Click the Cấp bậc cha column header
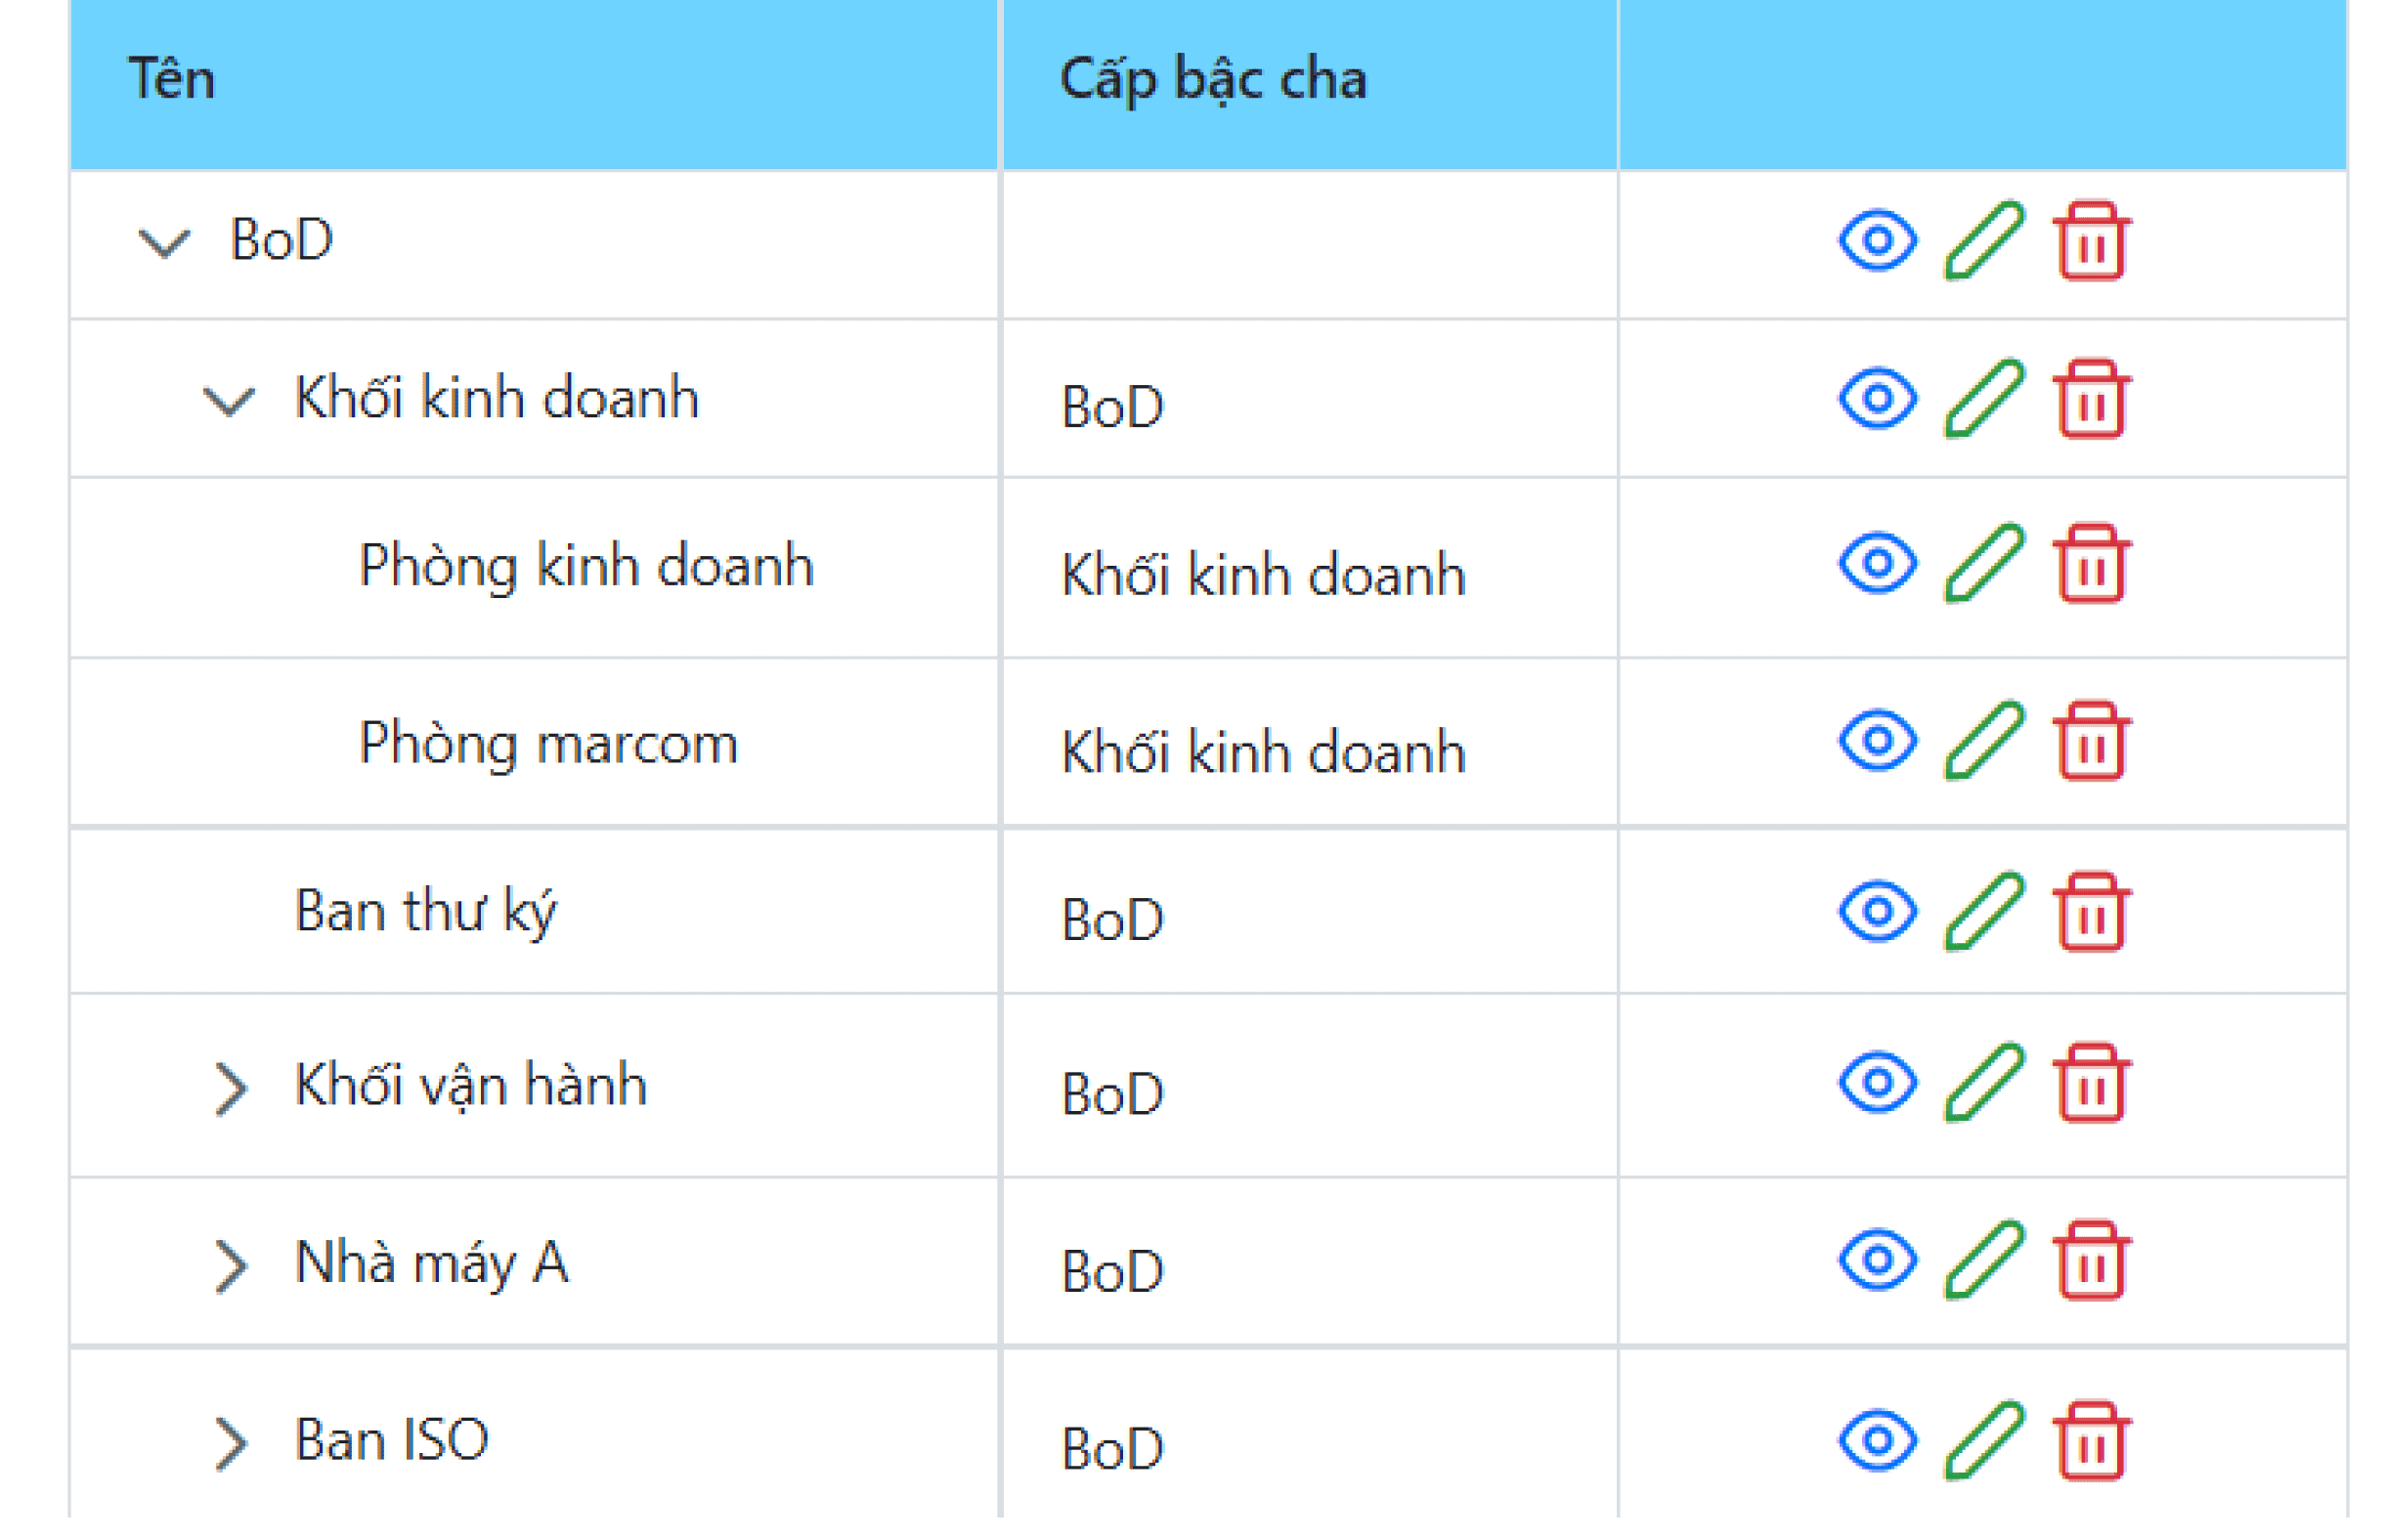 pyautogui.click(x=1213, y=80)
